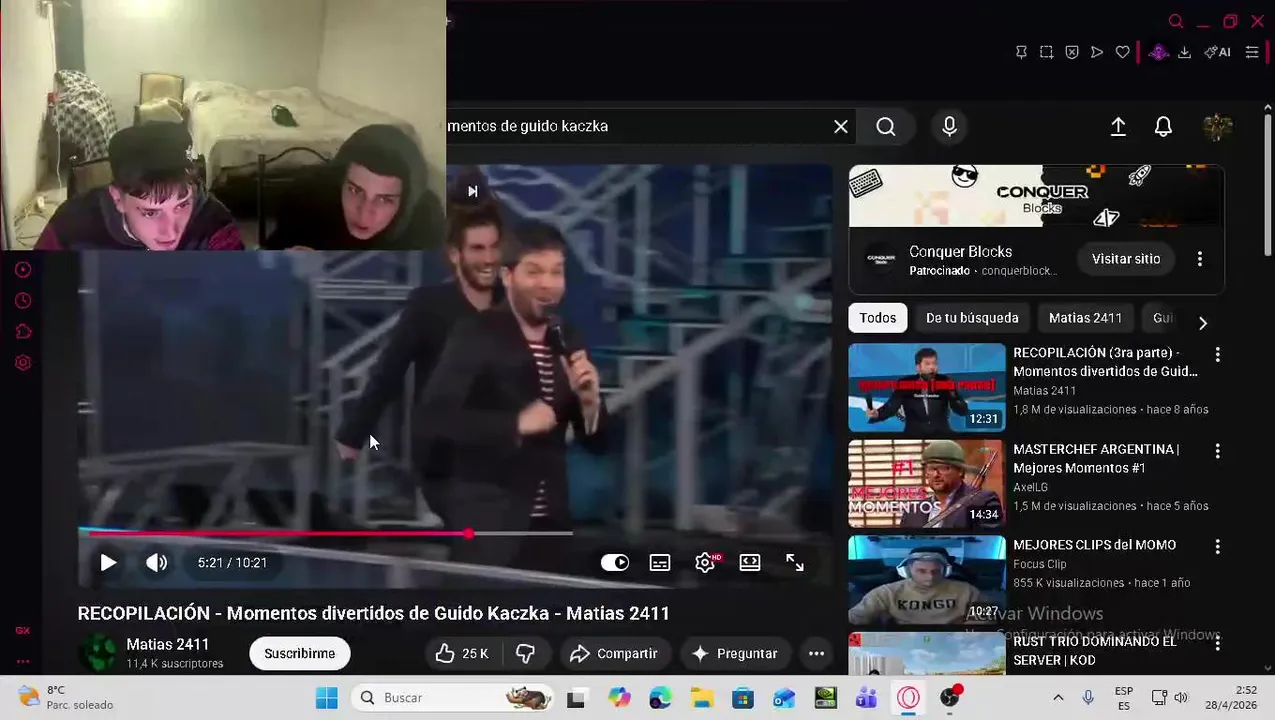Open options for MASTERCHEF ARGENTINA video
This screenshot has width=1275, height=720.
(x=1217, y=451)
